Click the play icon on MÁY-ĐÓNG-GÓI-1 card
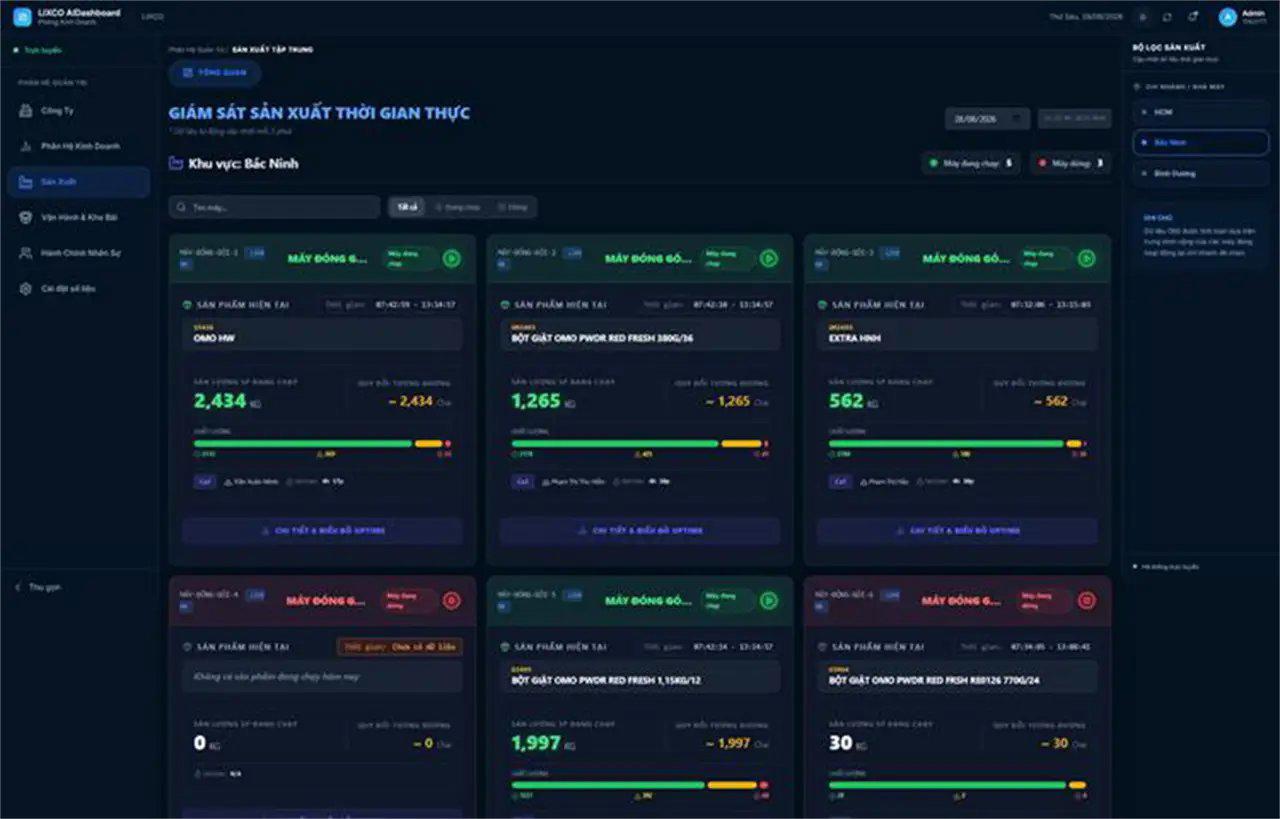This screenshot has height=819, width=1280. tap(452, 258)
